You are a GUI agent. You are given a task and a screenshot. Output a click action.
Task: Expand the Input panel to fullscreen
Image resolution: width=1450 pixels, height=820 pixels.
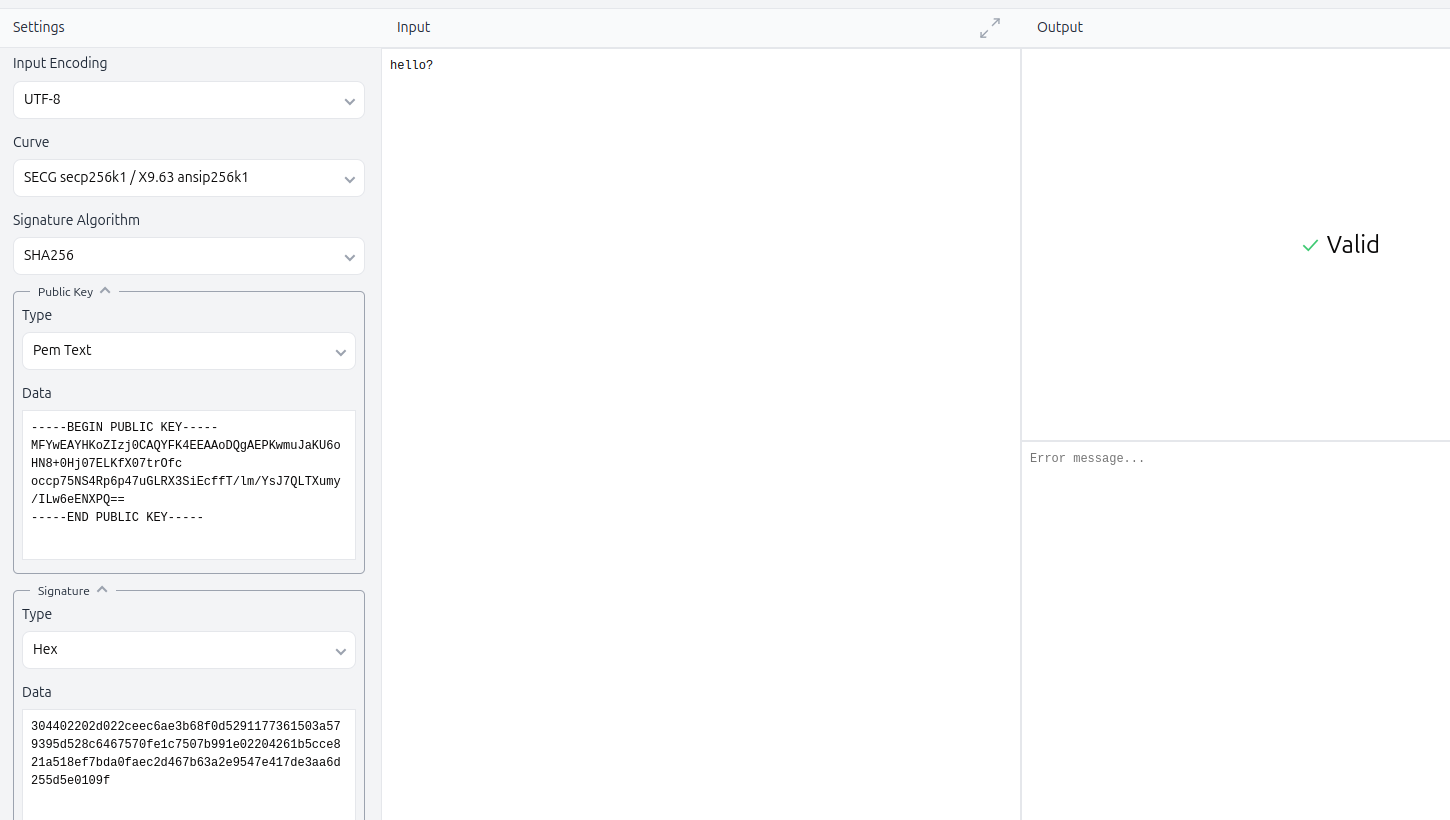click(x=990, y=28)
